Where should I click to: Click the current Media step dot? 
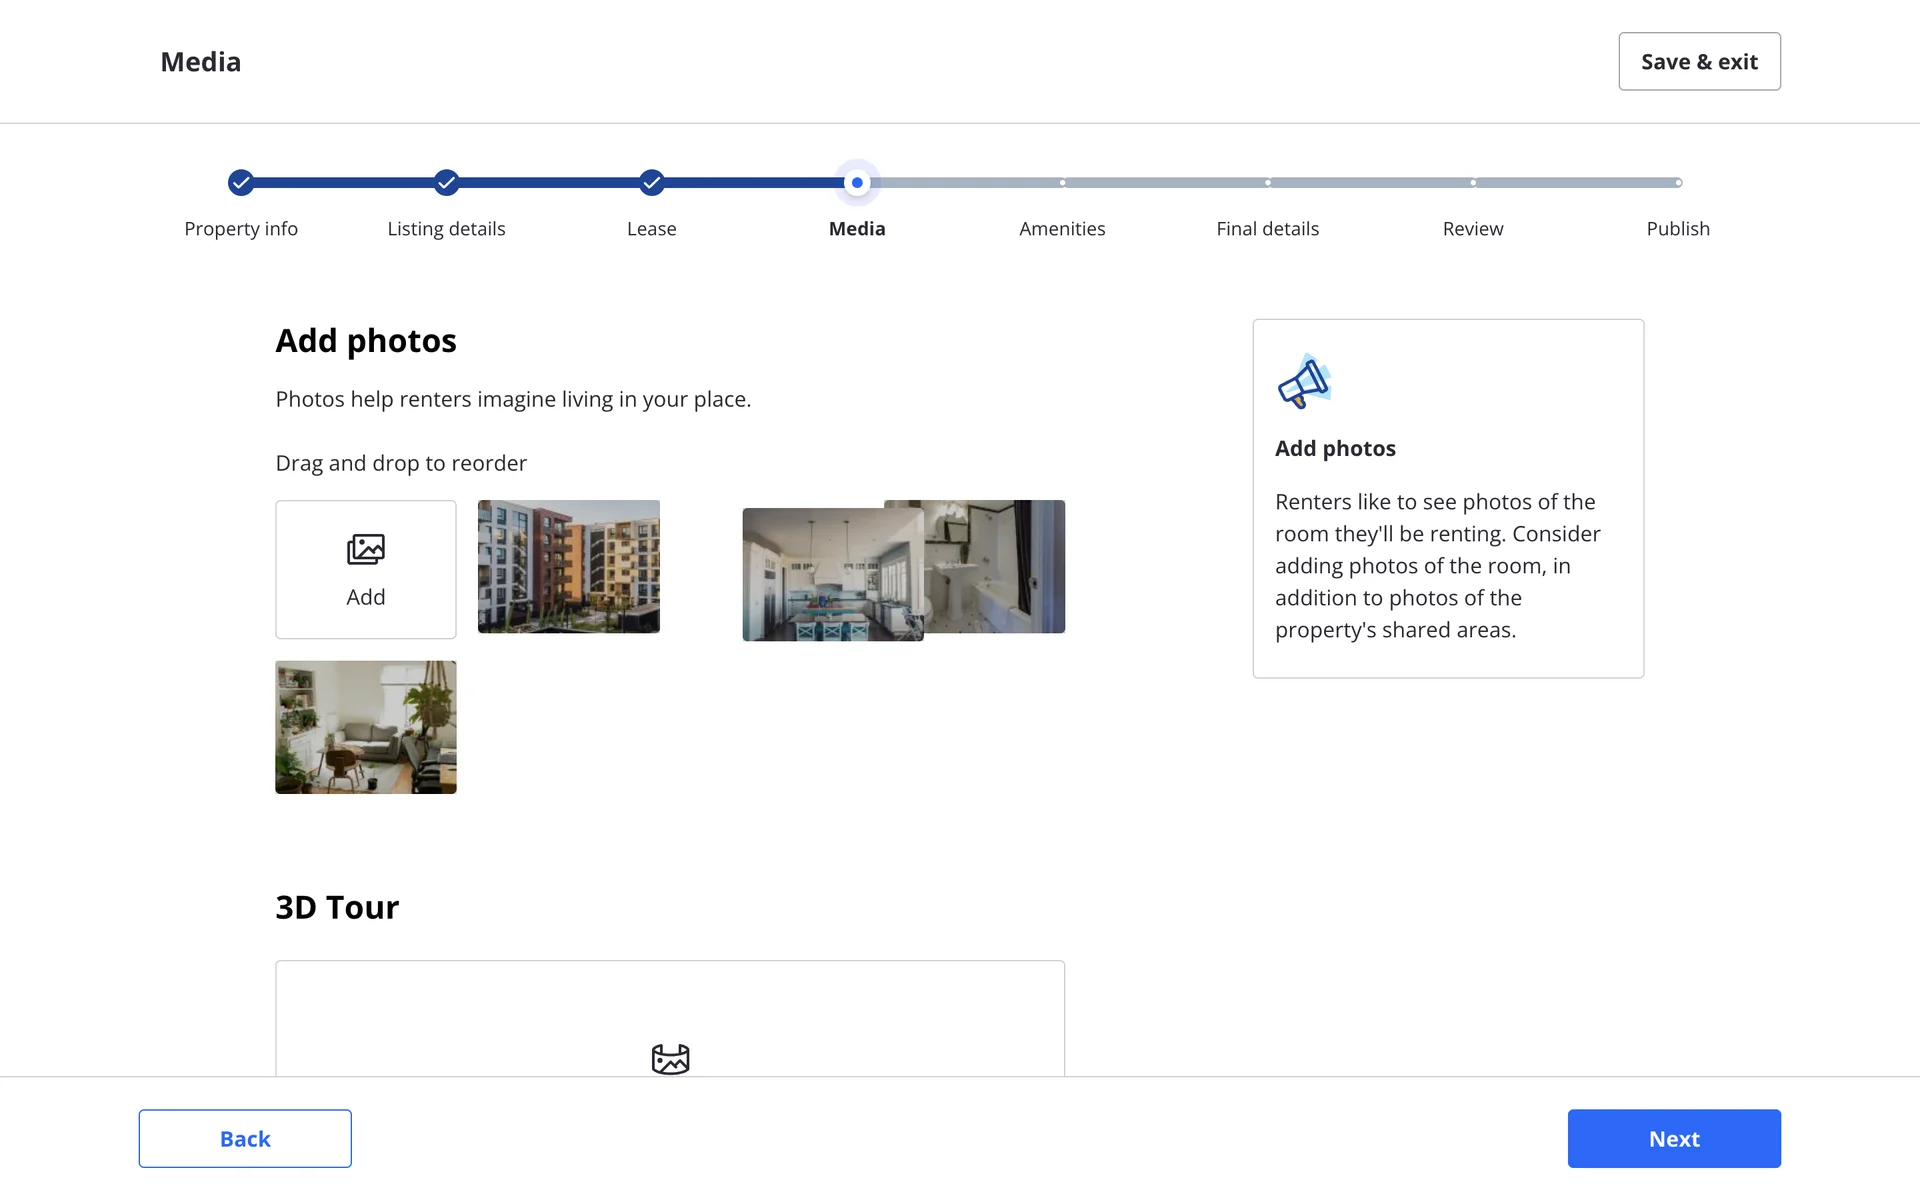[x=857, y=183]
